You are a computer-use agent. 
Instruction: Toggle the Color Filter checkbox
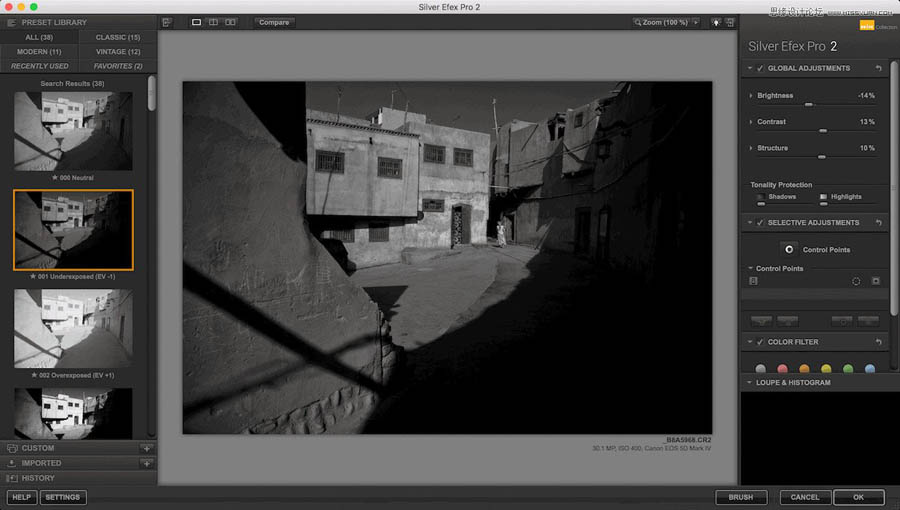[760, 342]
